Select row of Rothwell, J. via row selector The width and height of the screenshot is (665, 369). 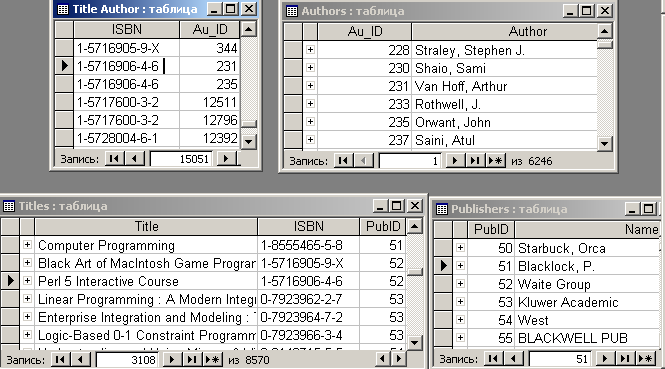[293, 104]
